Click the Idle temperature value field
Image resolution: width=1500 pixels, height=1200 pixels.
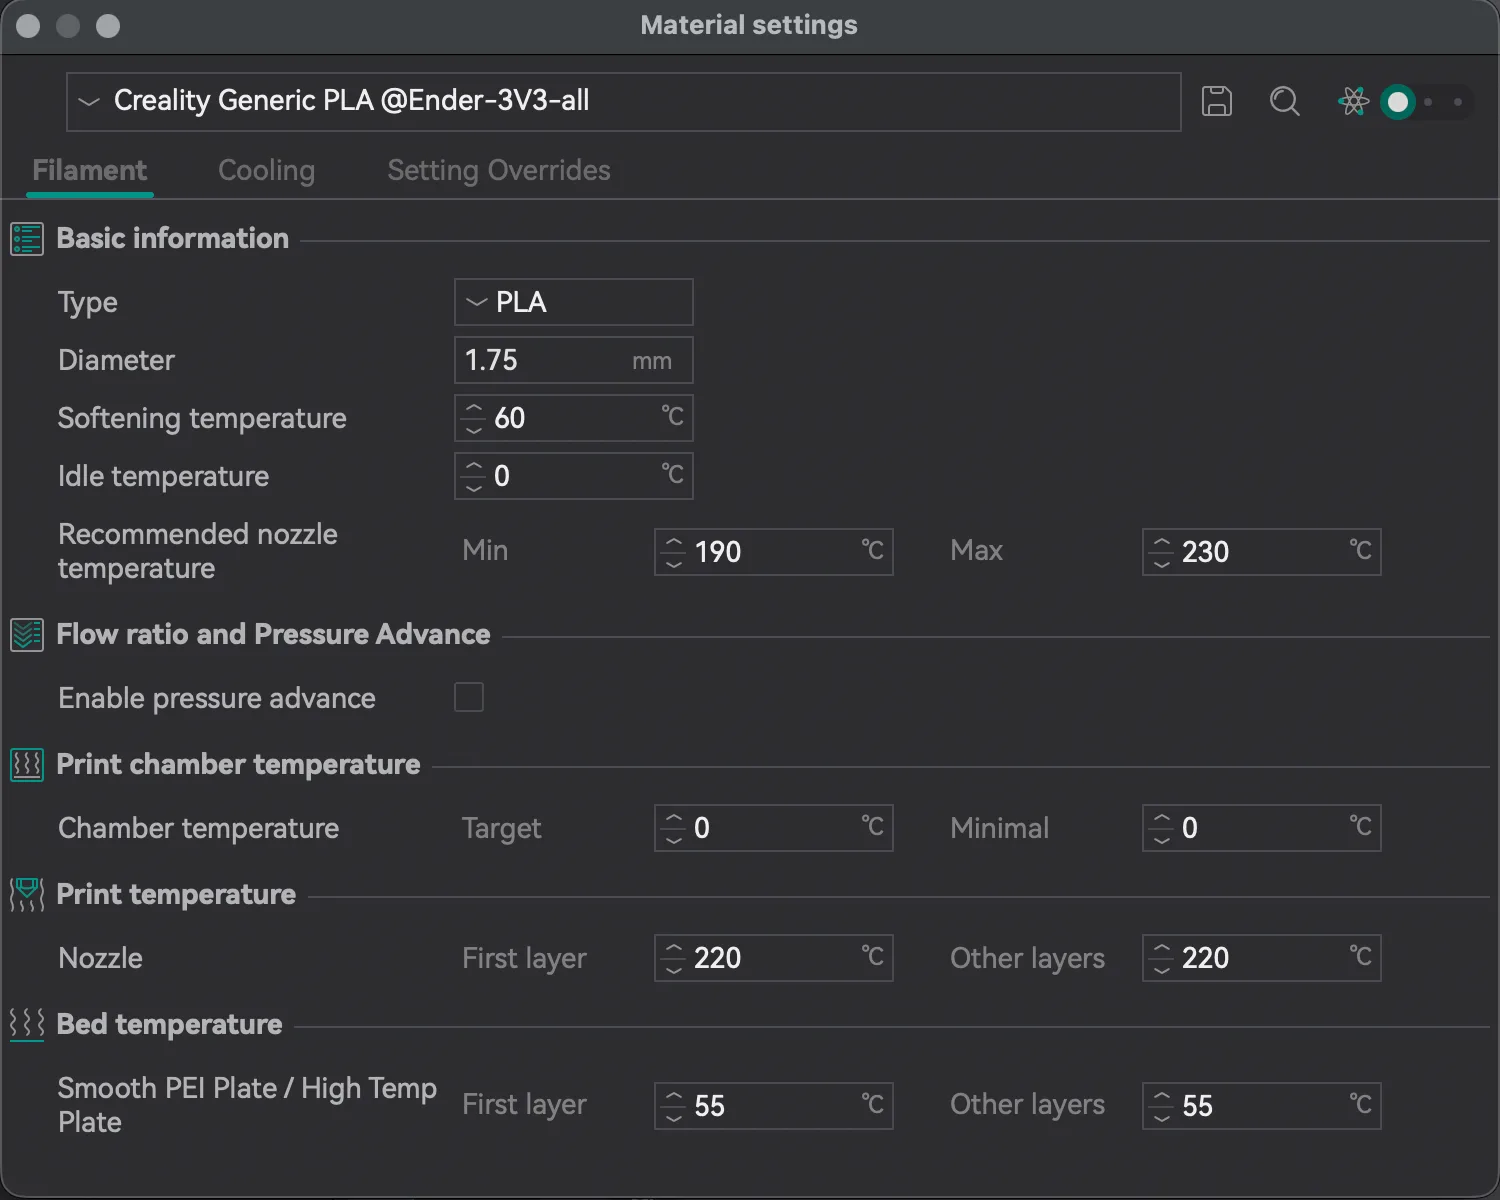[x=574, y=476]
